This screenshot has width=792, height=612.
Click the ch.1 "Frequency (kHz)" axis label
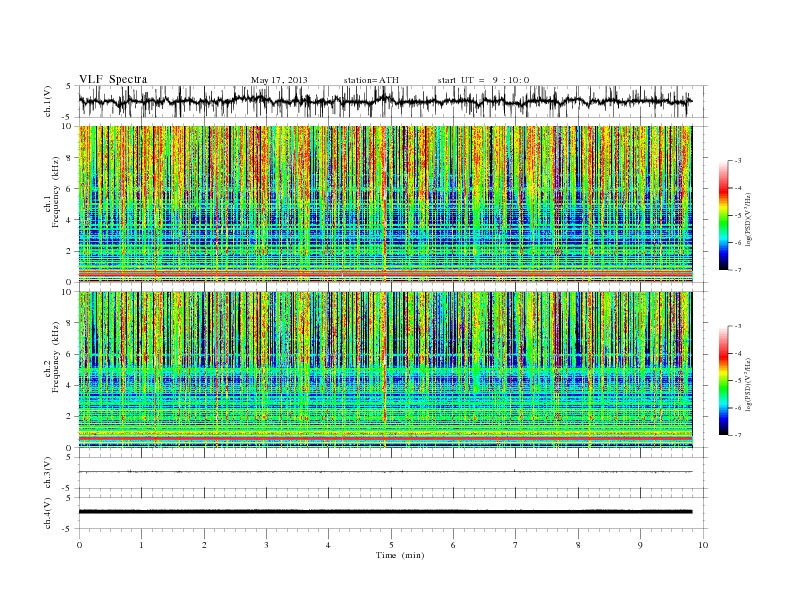pyautogui.click(x=56, y=192)
